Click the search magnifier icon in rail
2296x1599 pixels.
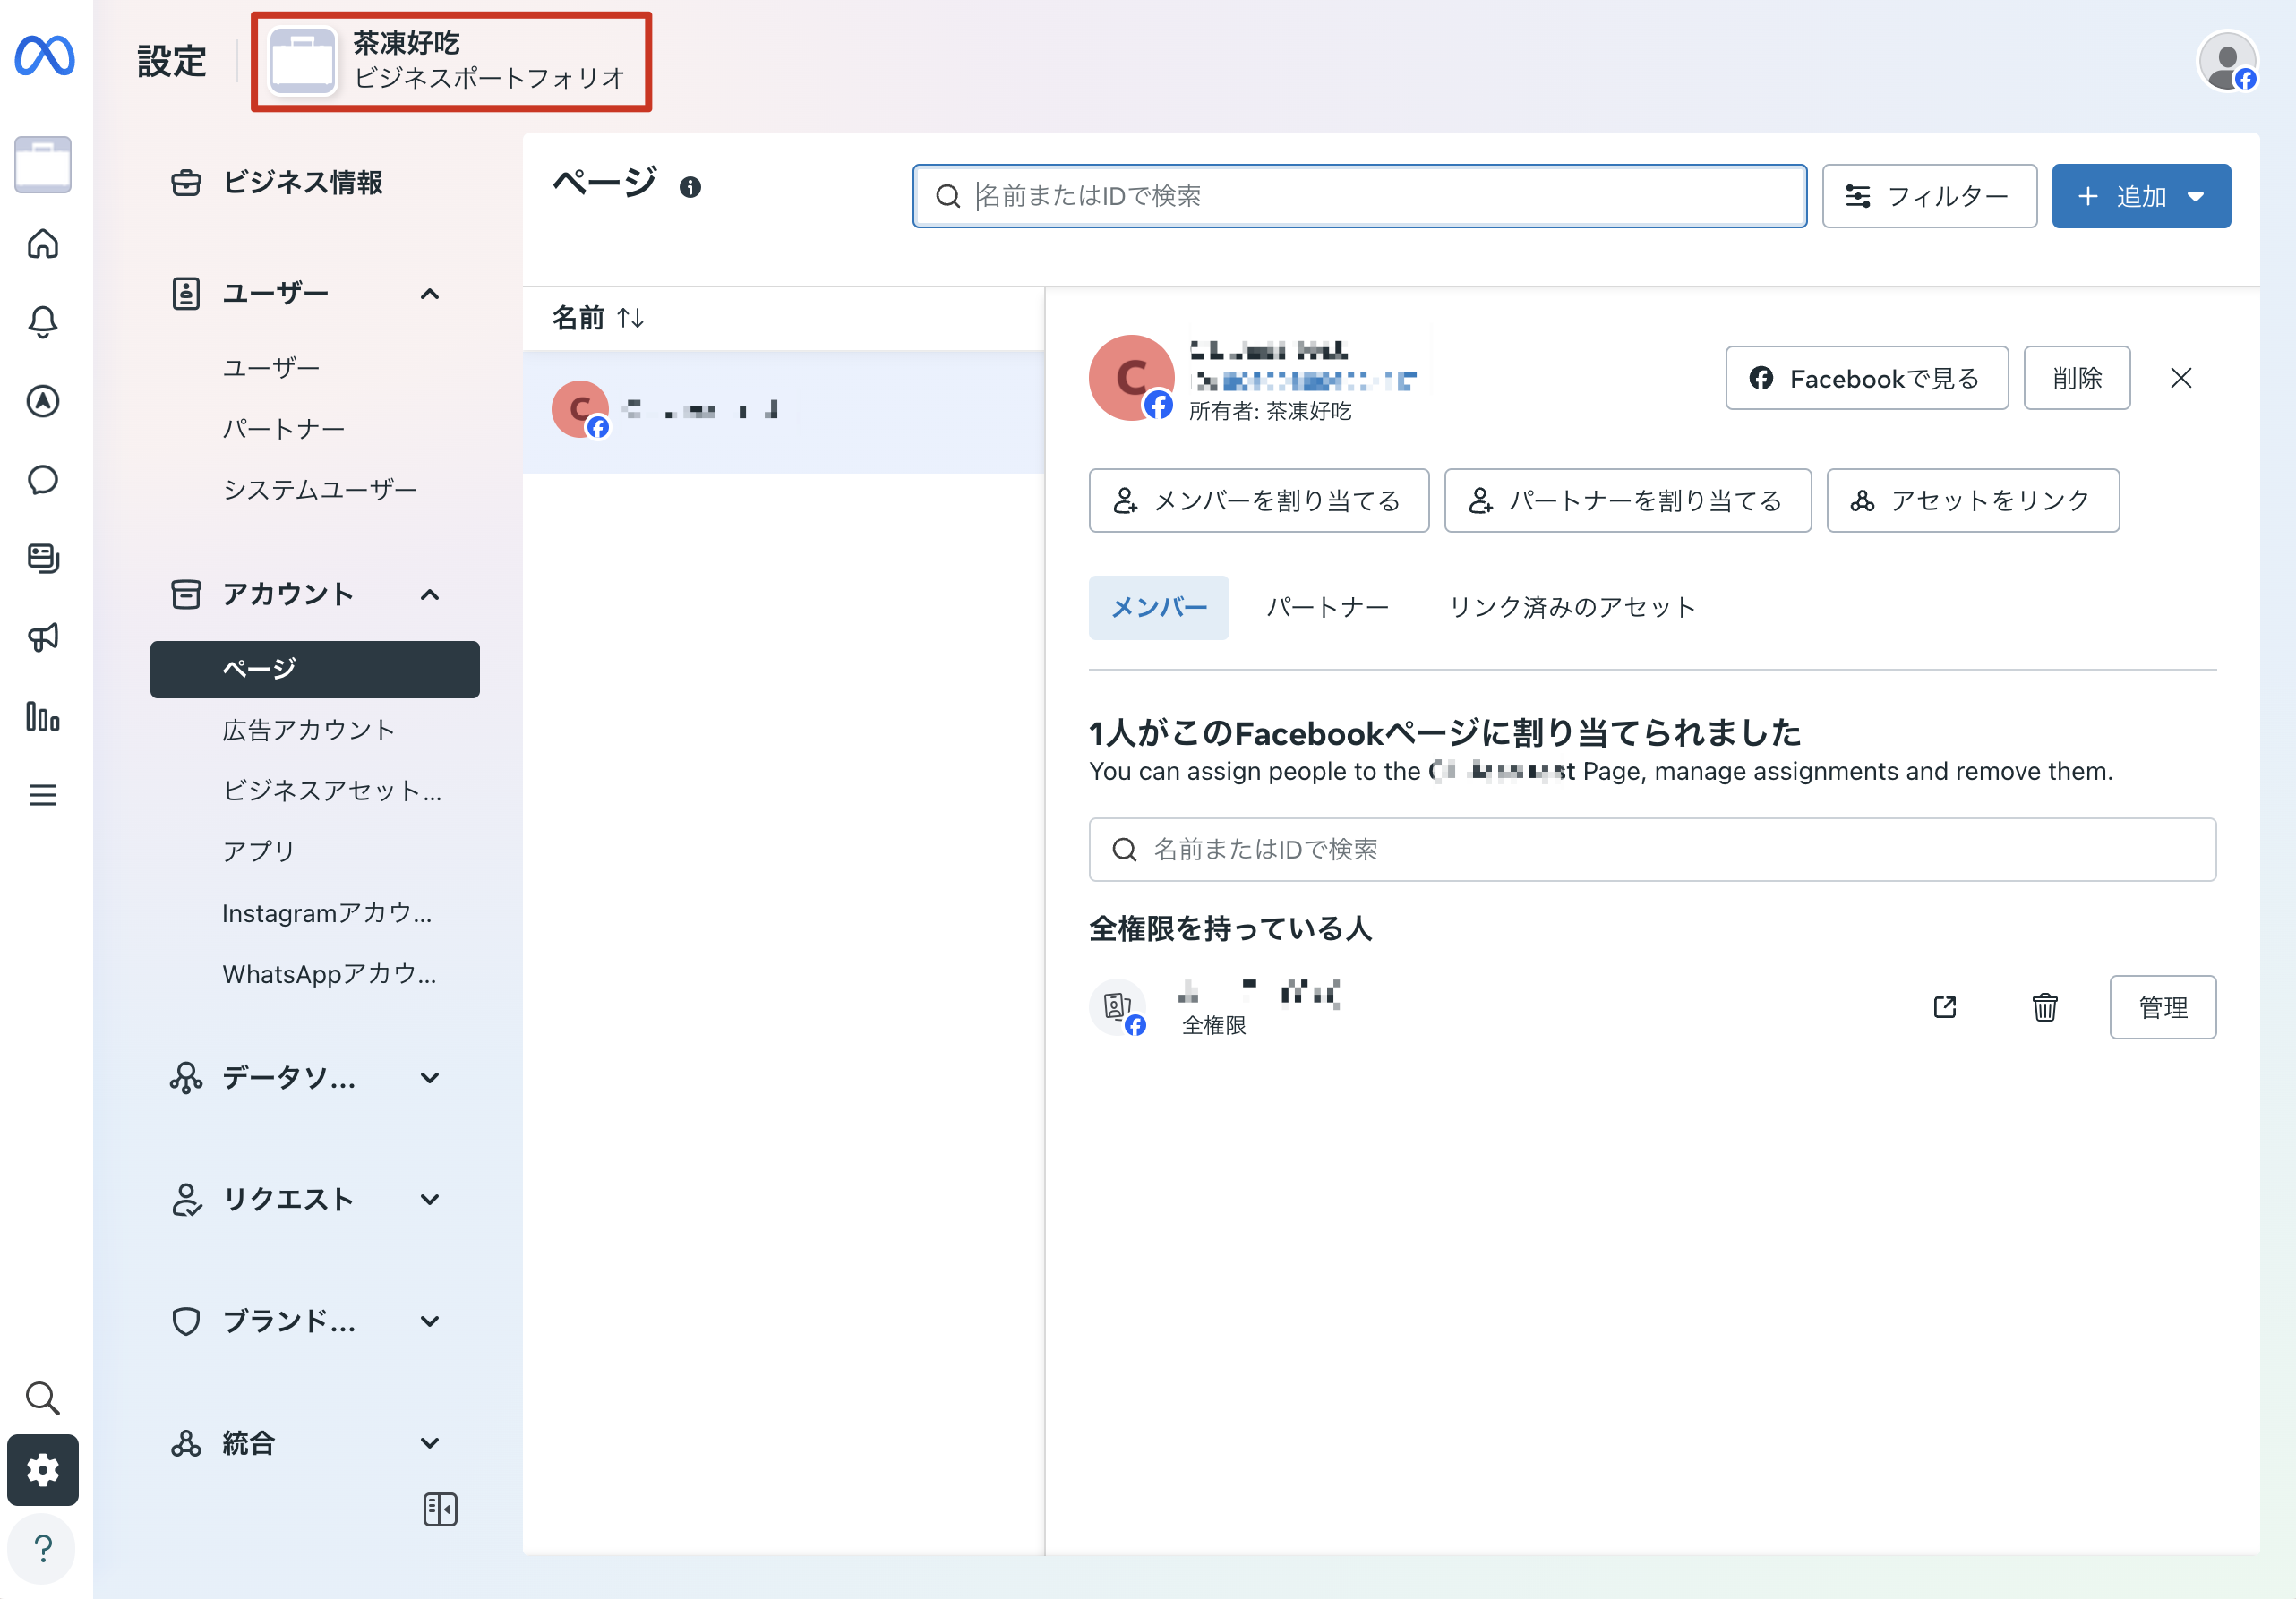pyautogui.click(x=43, y=1397)
